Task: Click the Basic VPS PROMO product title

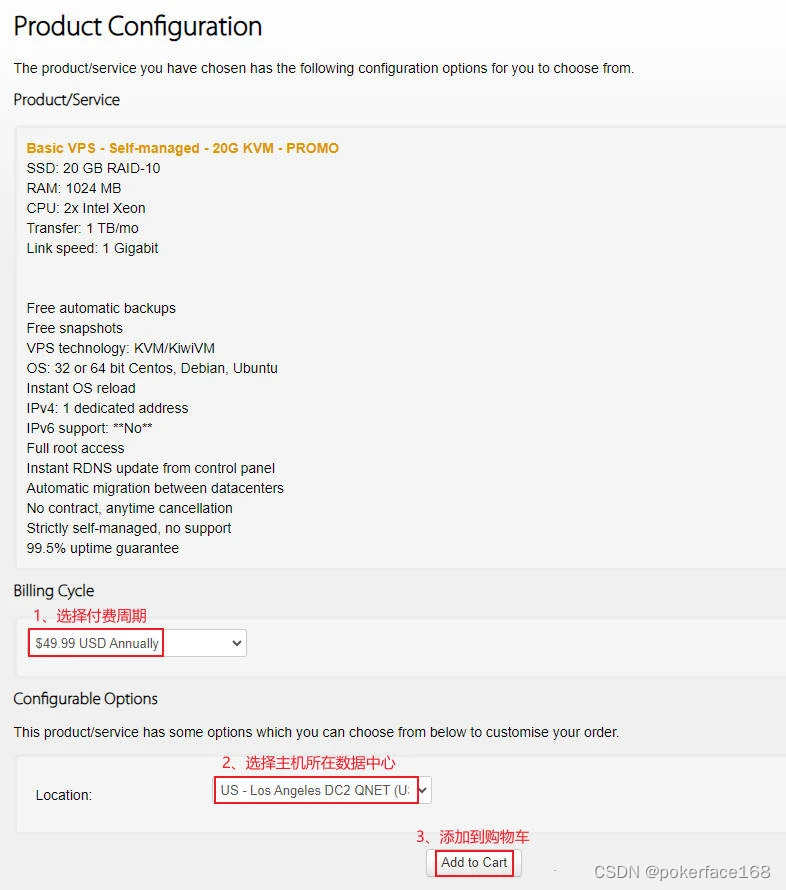Action: [183, 148]
